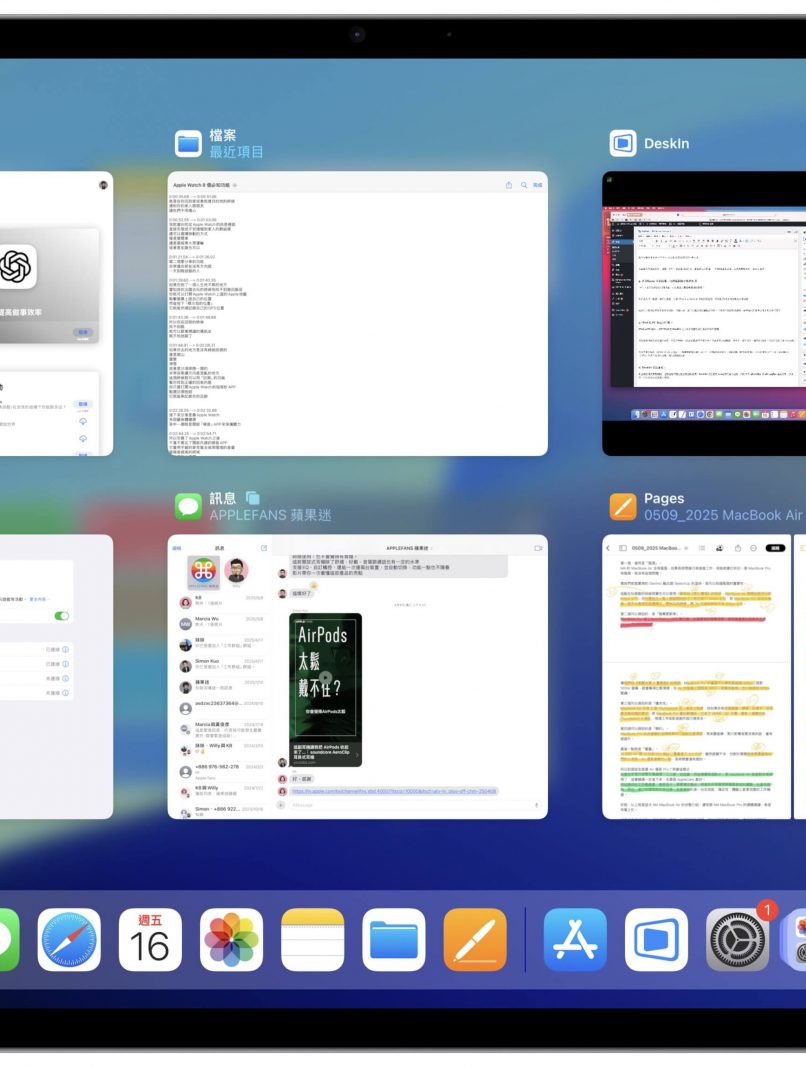Screen dimensions: 806x1067
Task: Switch to the Files recent items window
Action: point(357,313)
